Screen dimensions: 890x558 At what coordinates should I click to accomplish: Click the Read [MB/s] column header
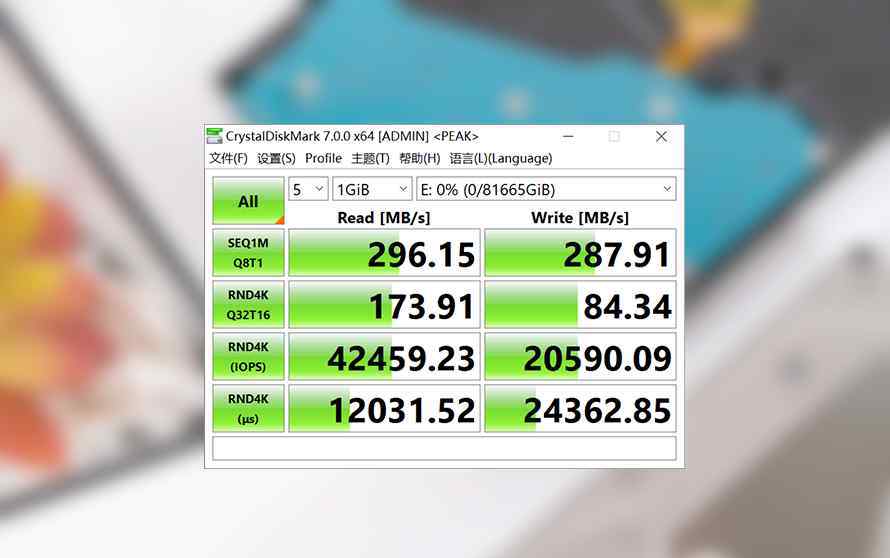[384, 217]
